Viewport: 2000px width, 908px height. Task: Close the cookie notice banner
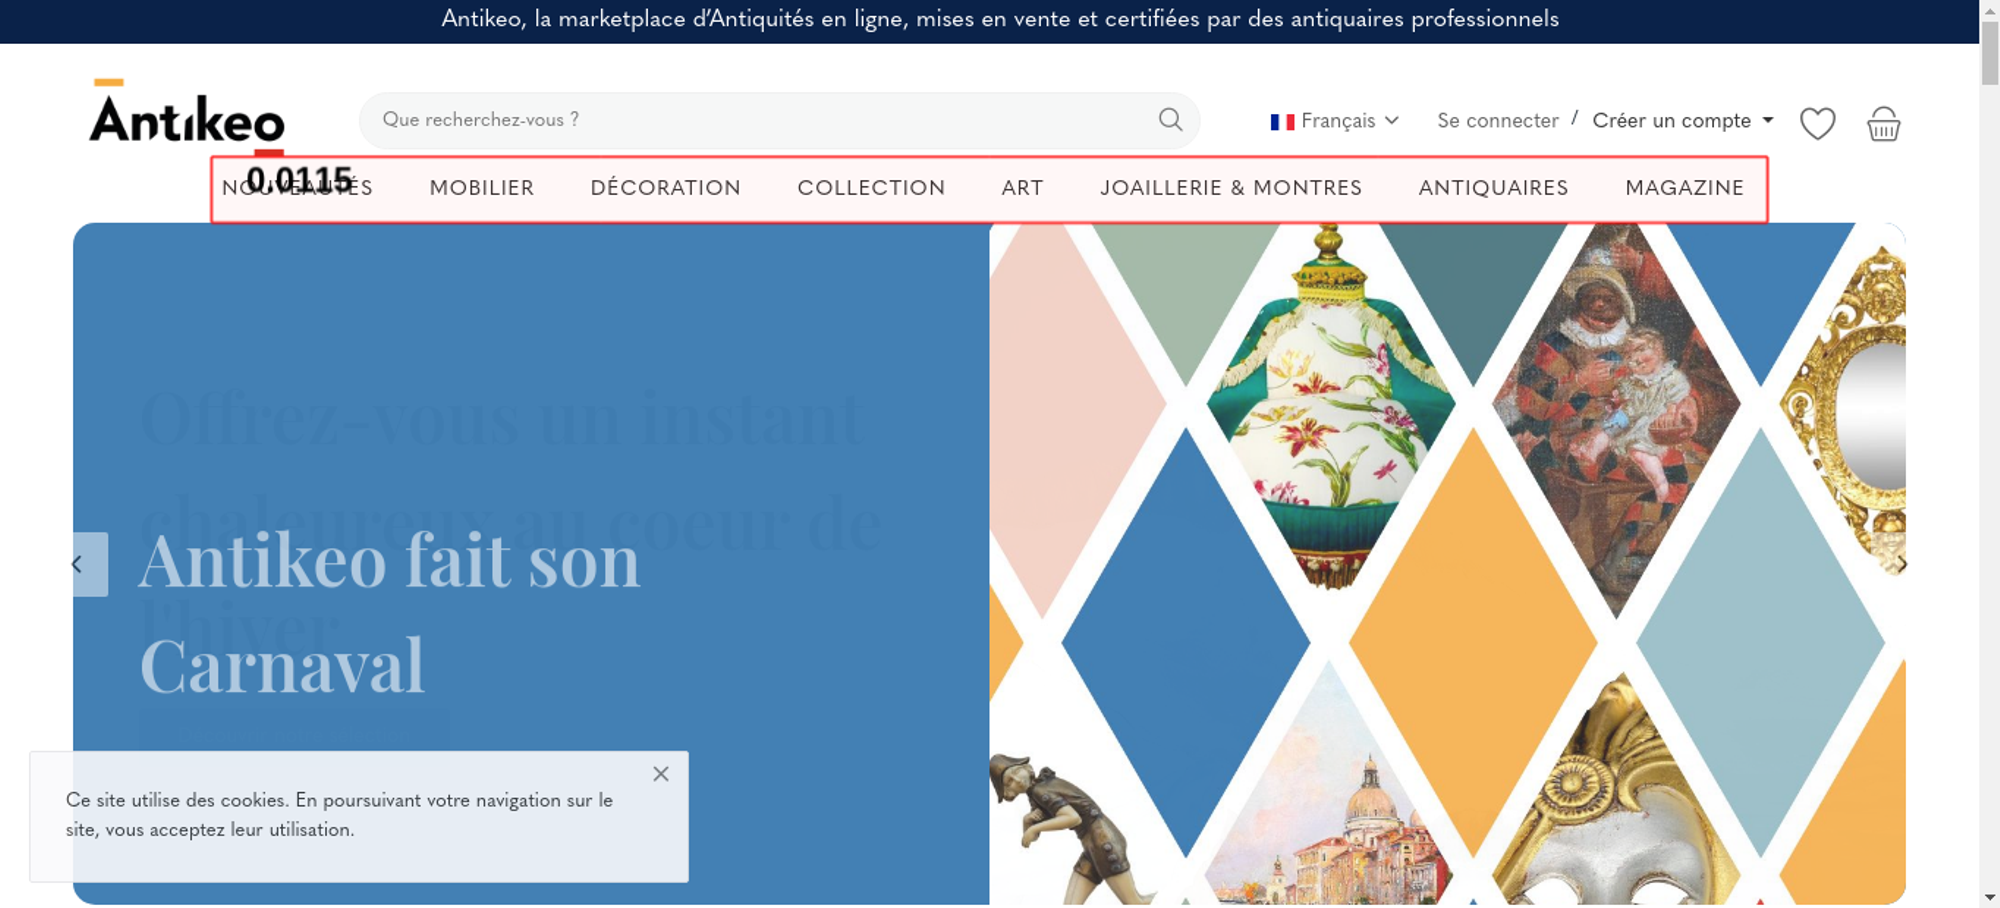[x=661, y=774]
